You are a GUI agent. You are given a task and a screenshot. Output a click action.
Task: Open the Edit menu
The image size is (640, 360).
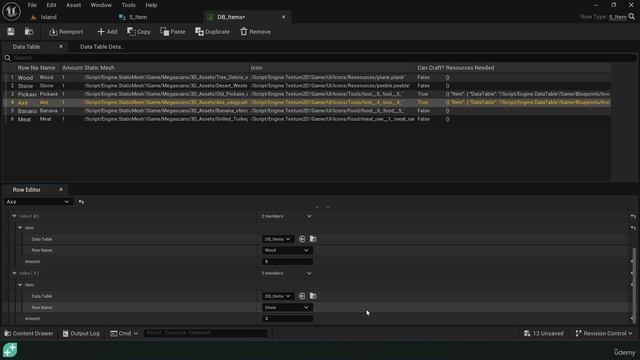point(51,5)
